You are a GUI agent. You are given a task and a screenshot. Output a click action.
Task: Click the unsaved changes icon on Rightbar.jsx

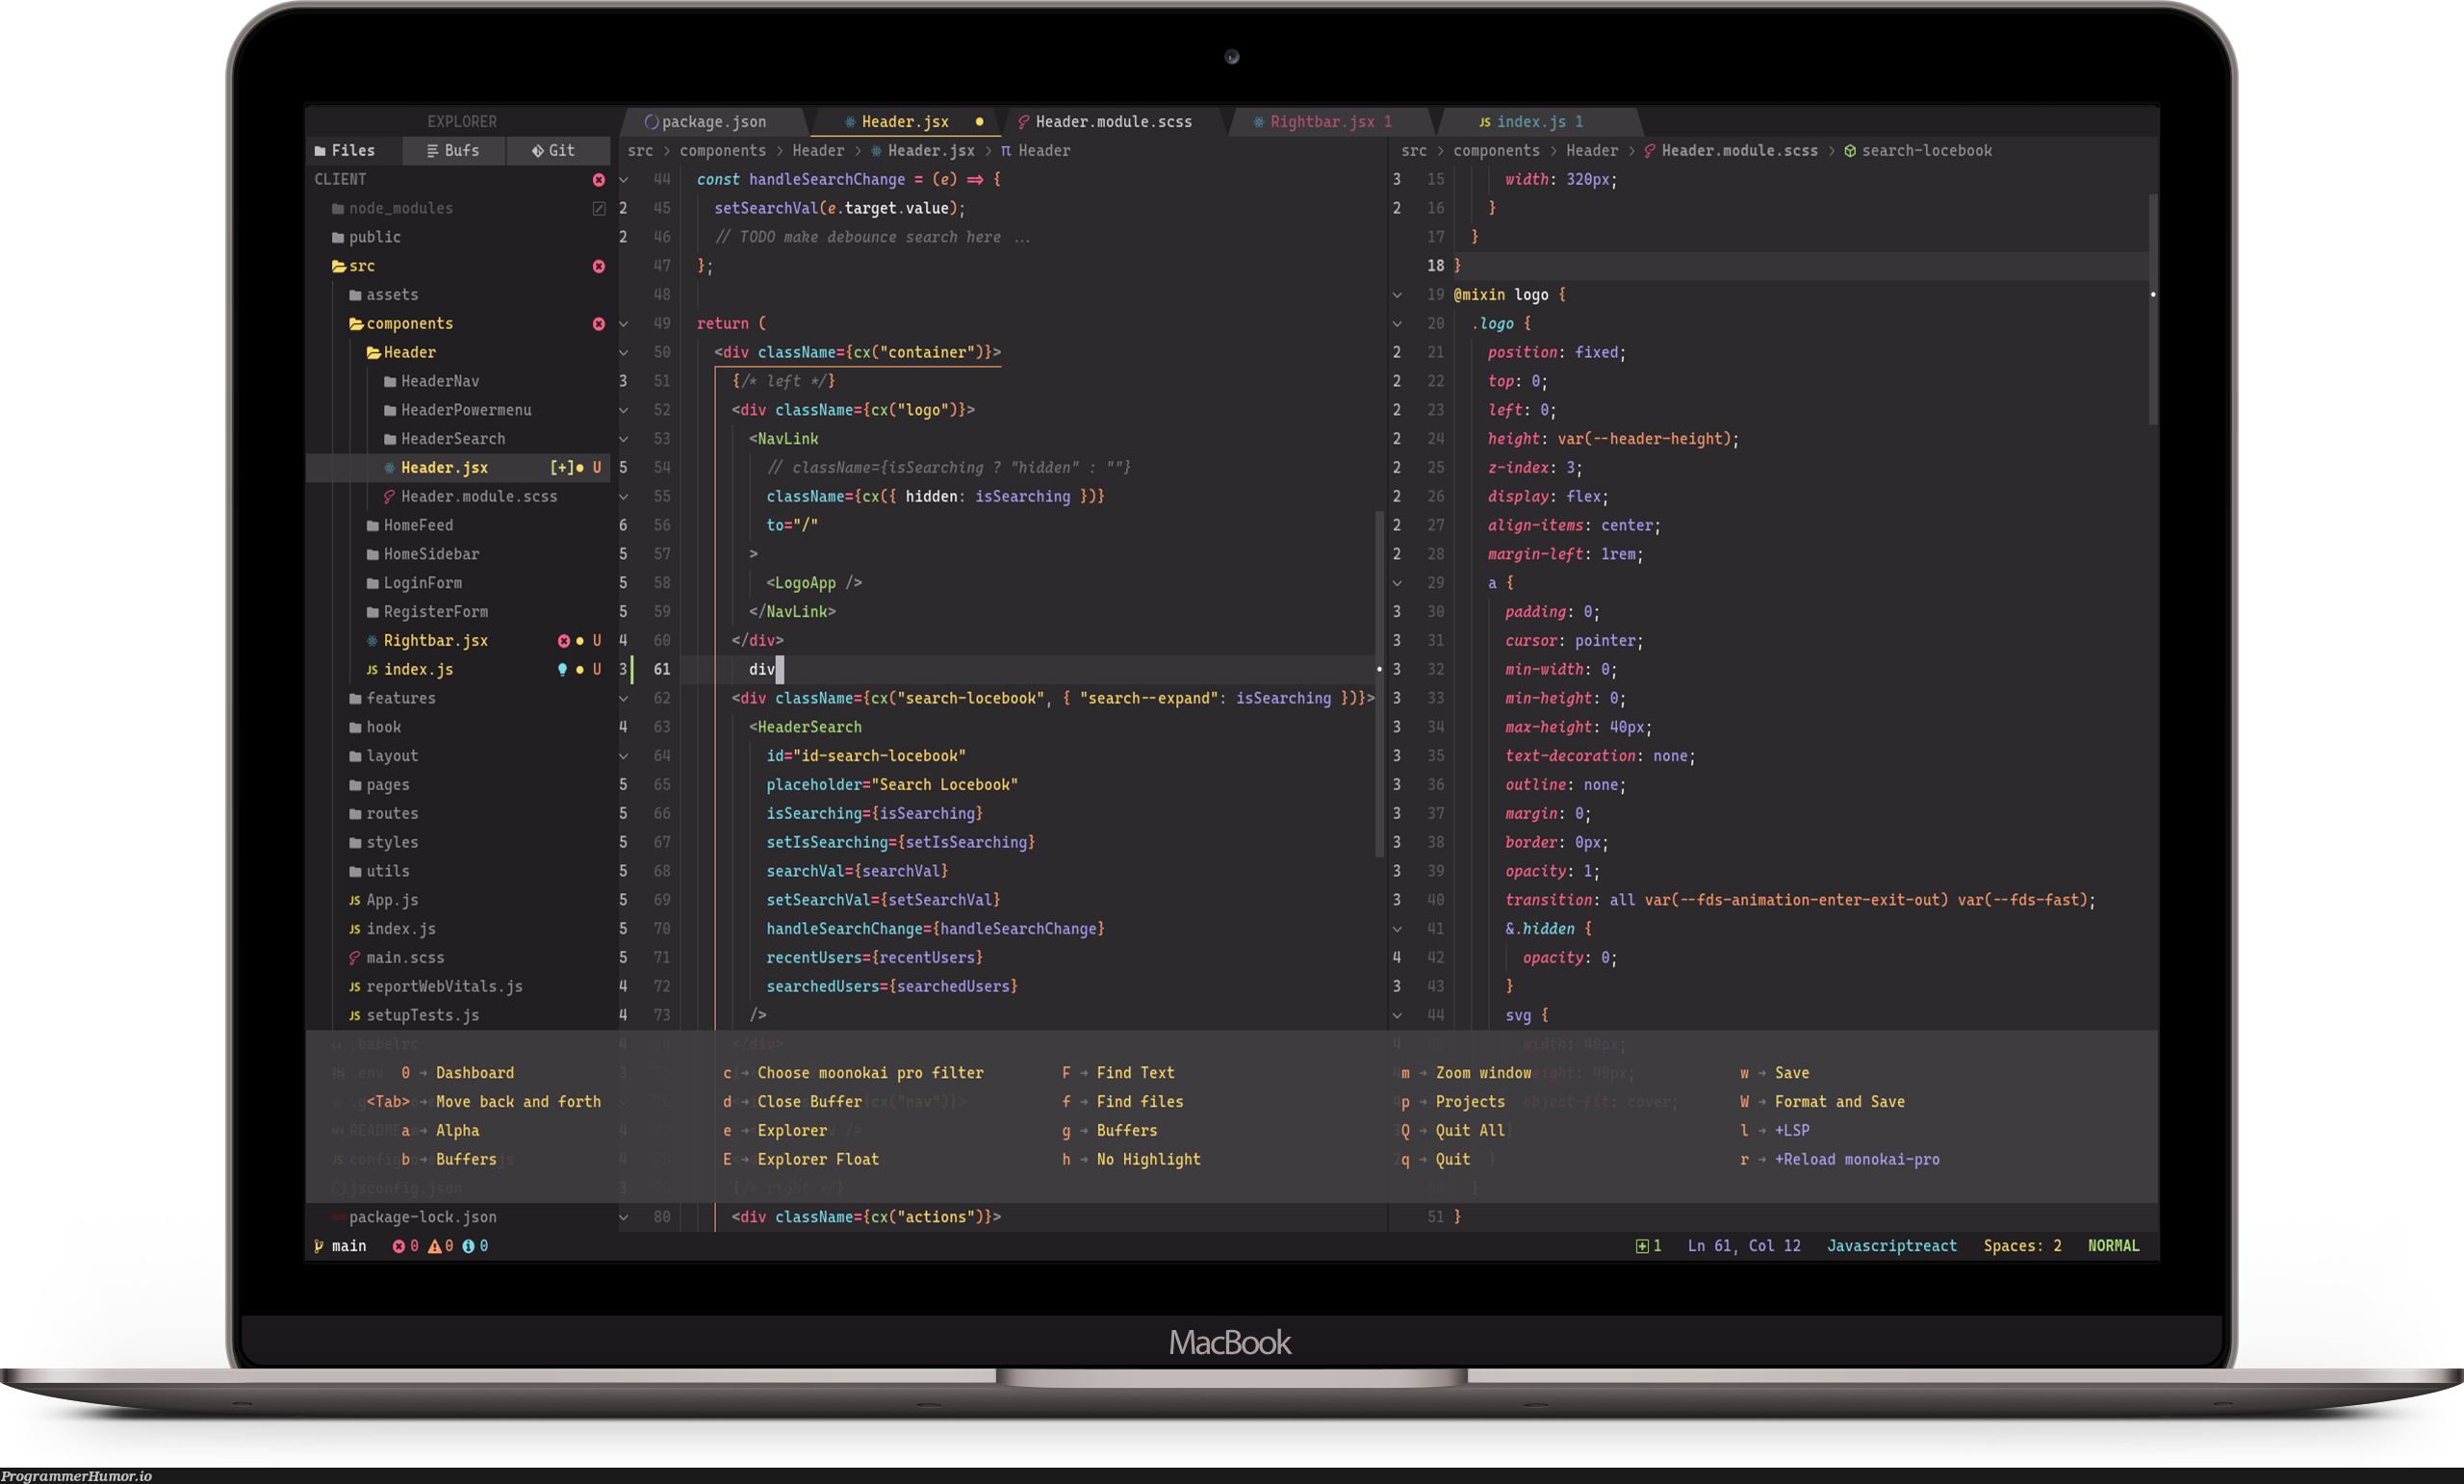click(x=579, y=641)
